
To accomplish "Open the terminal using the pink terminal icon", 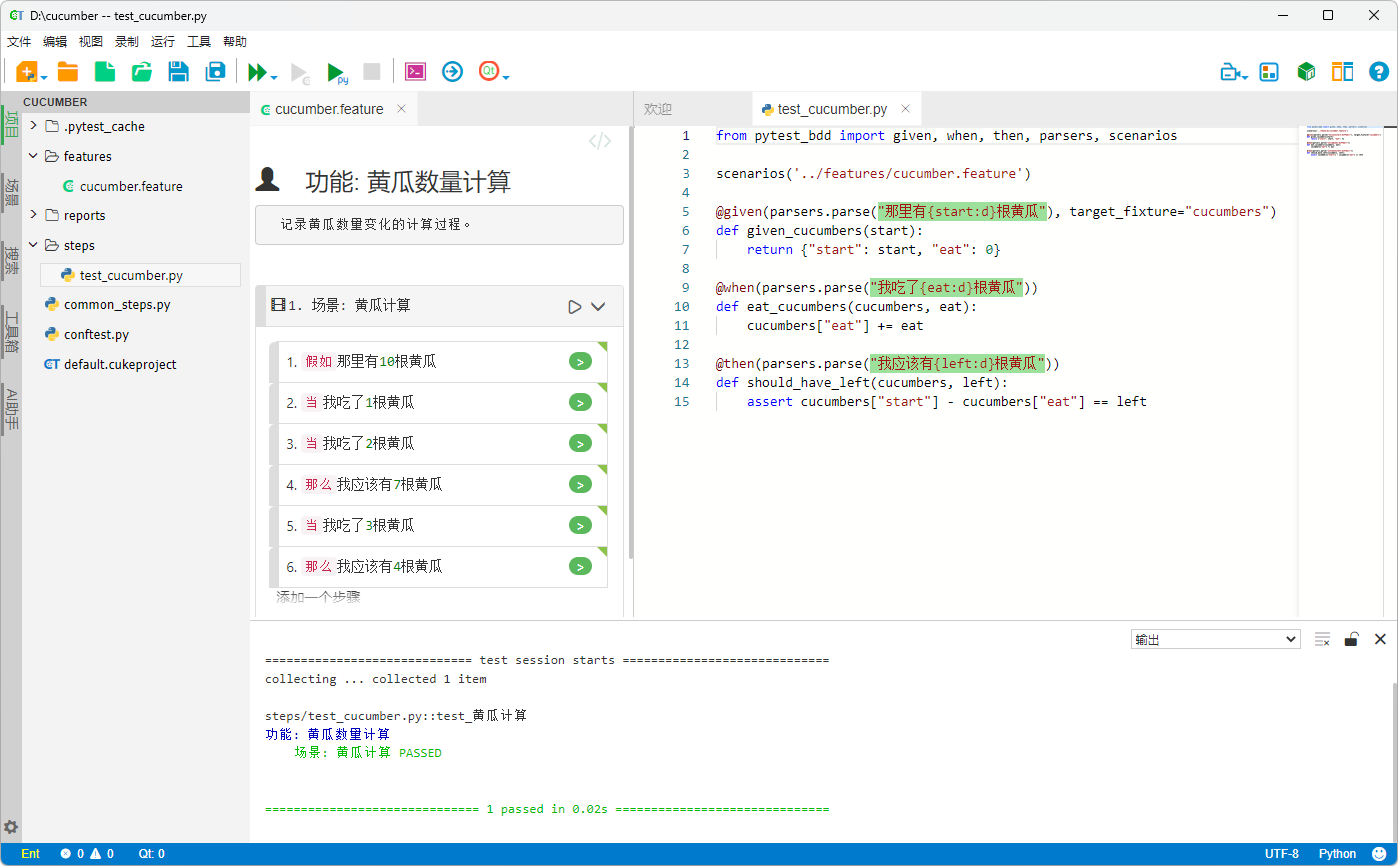I will [x=415, y=71].
